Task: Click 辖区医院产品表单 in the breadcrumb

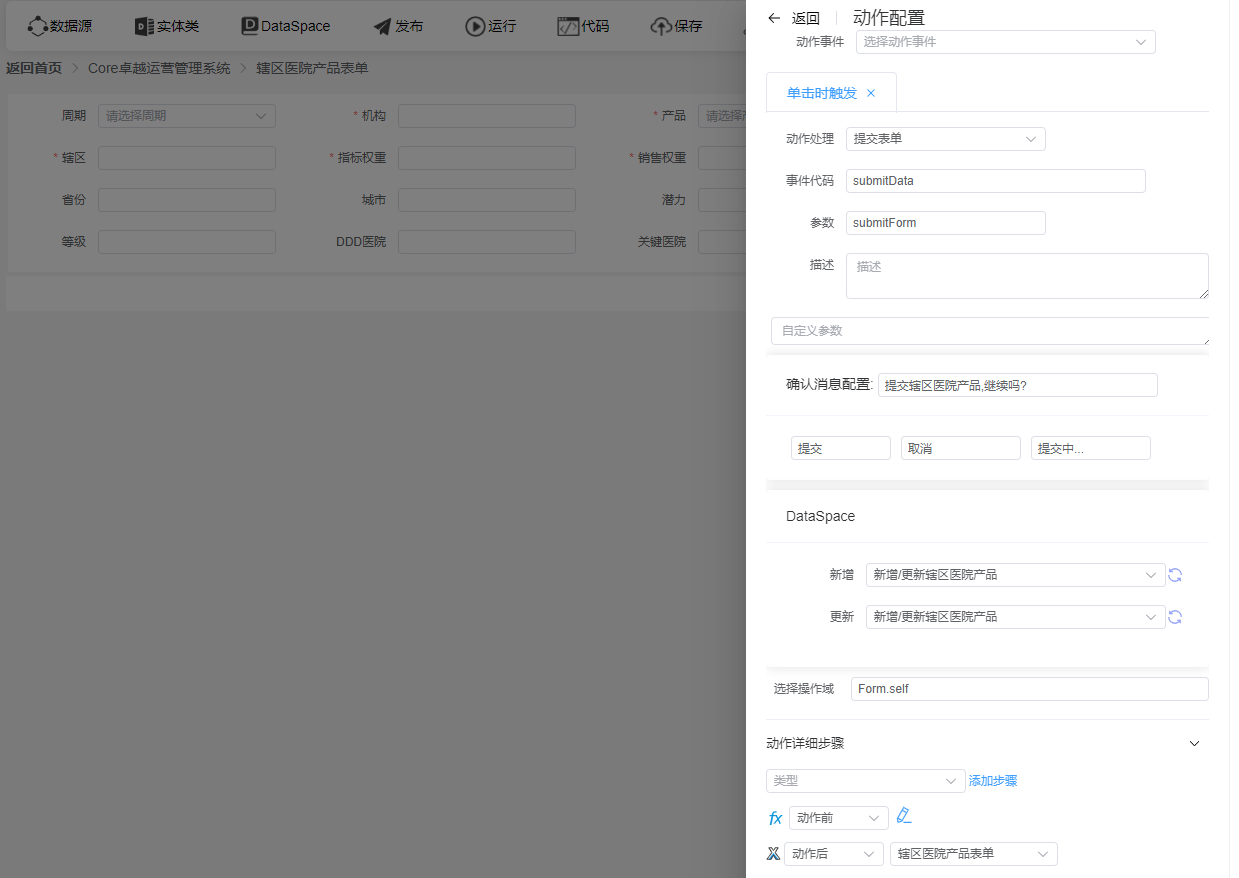Action: tap(312, 68)
